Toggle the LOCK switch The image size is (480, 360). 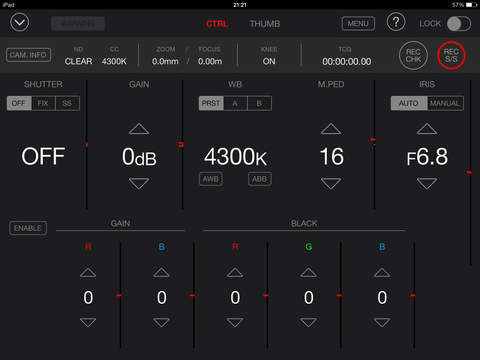(x=459, y=24)
